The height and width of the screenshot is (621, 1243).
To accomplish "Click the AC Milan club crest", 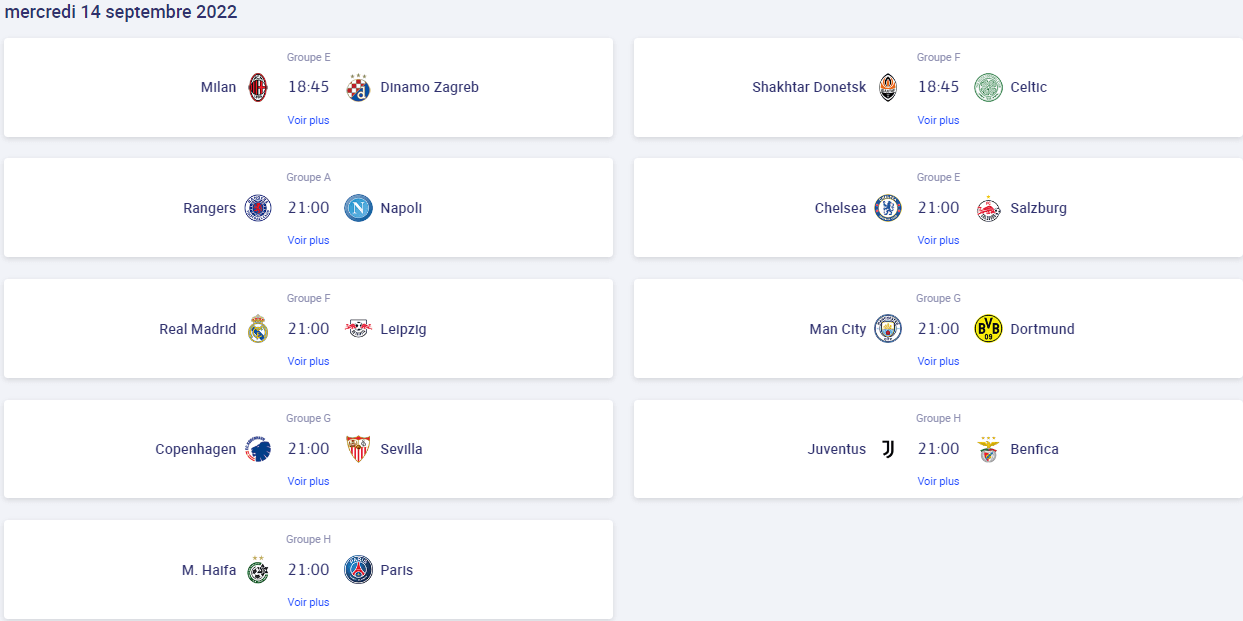I will pyautogui.click(x=258, y=88).
